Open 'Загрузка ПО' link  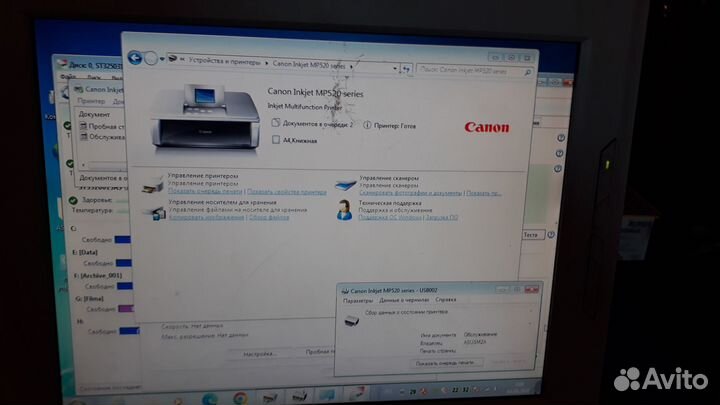pos(442,218)
